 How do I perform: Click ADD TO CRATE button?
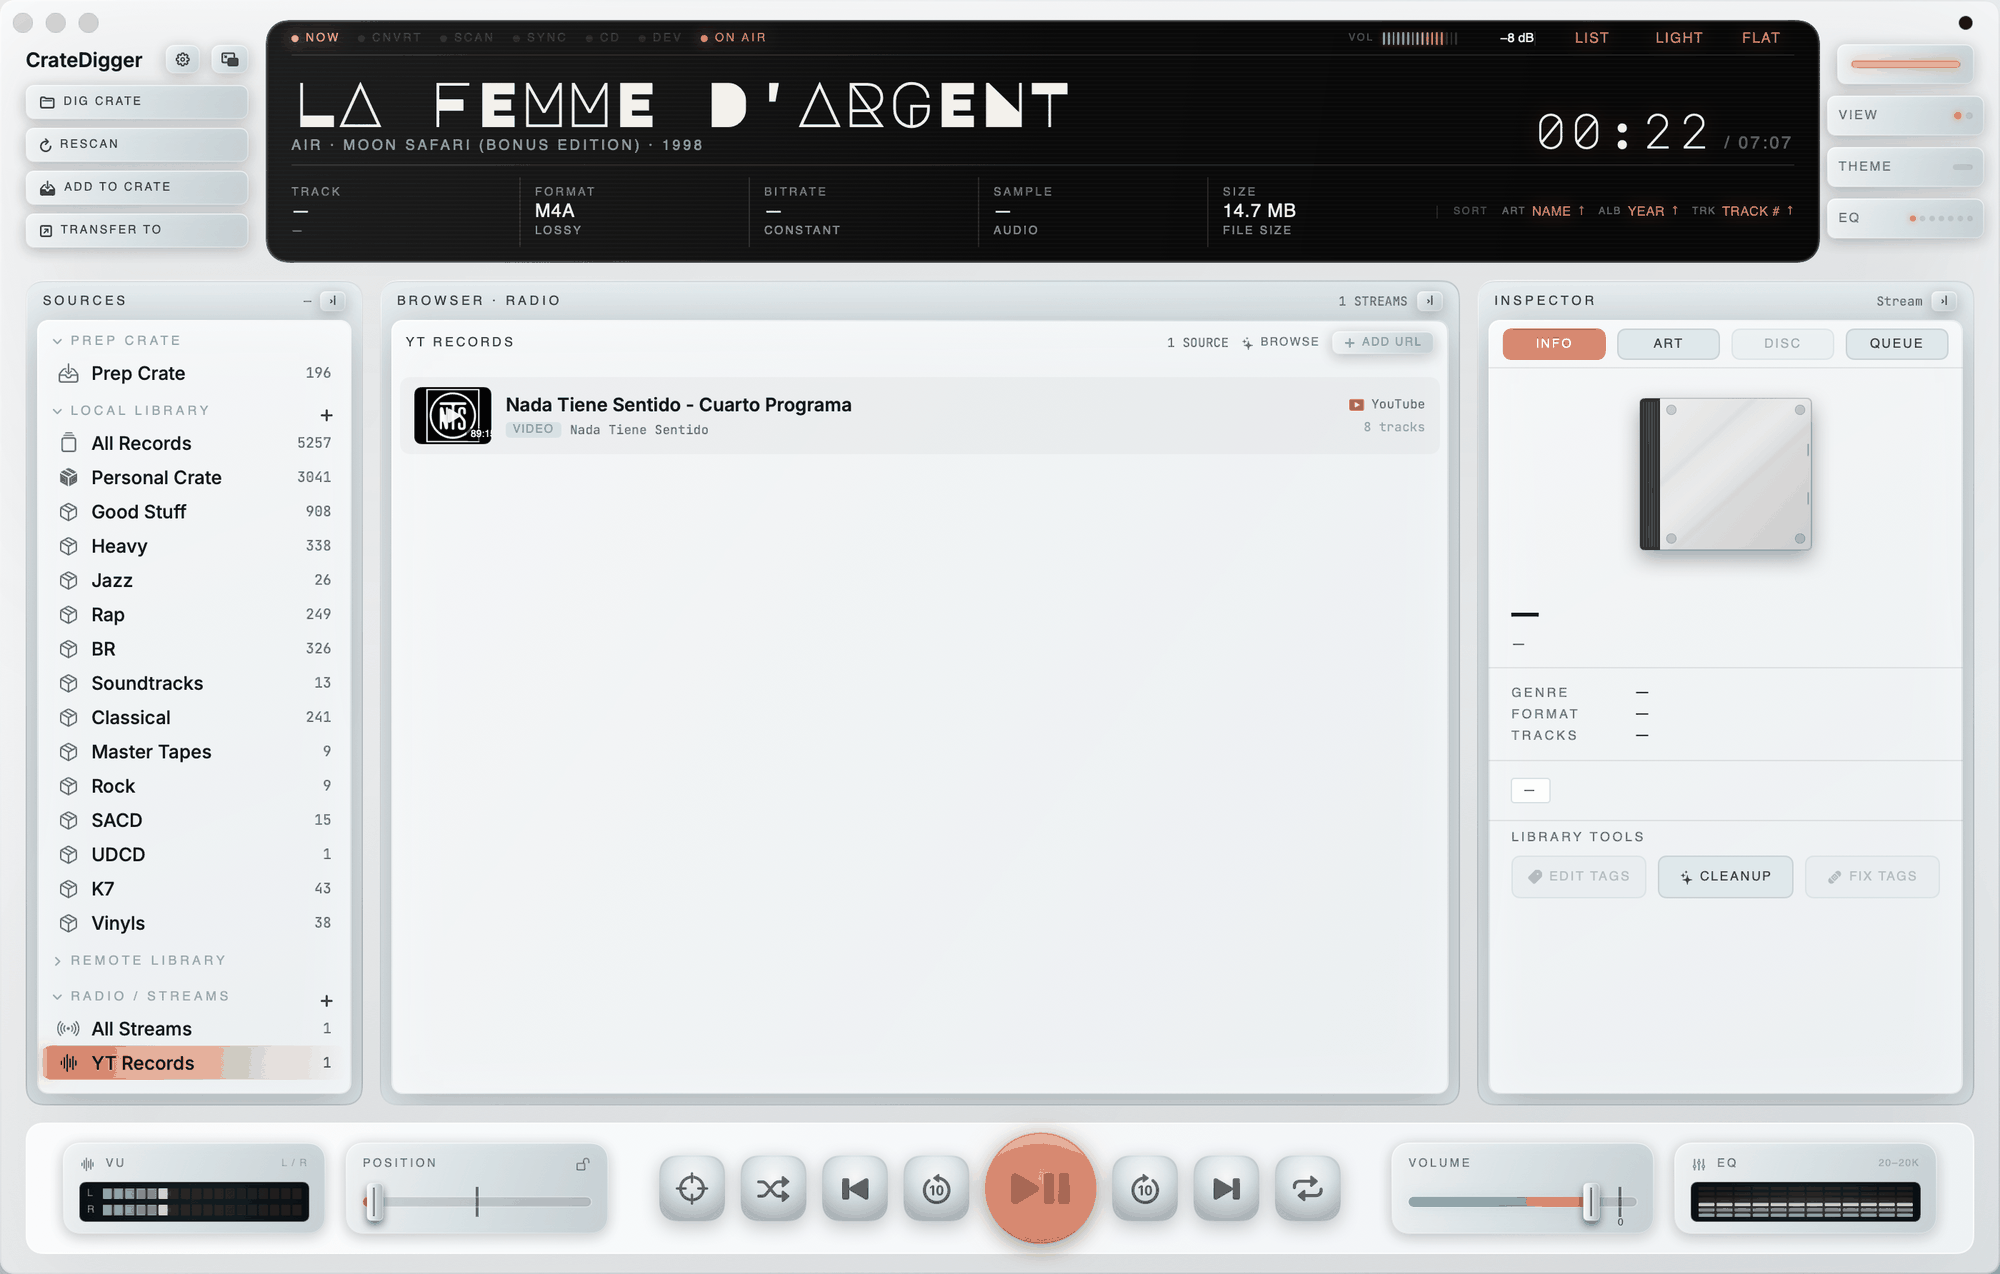(x=137, y=187)
